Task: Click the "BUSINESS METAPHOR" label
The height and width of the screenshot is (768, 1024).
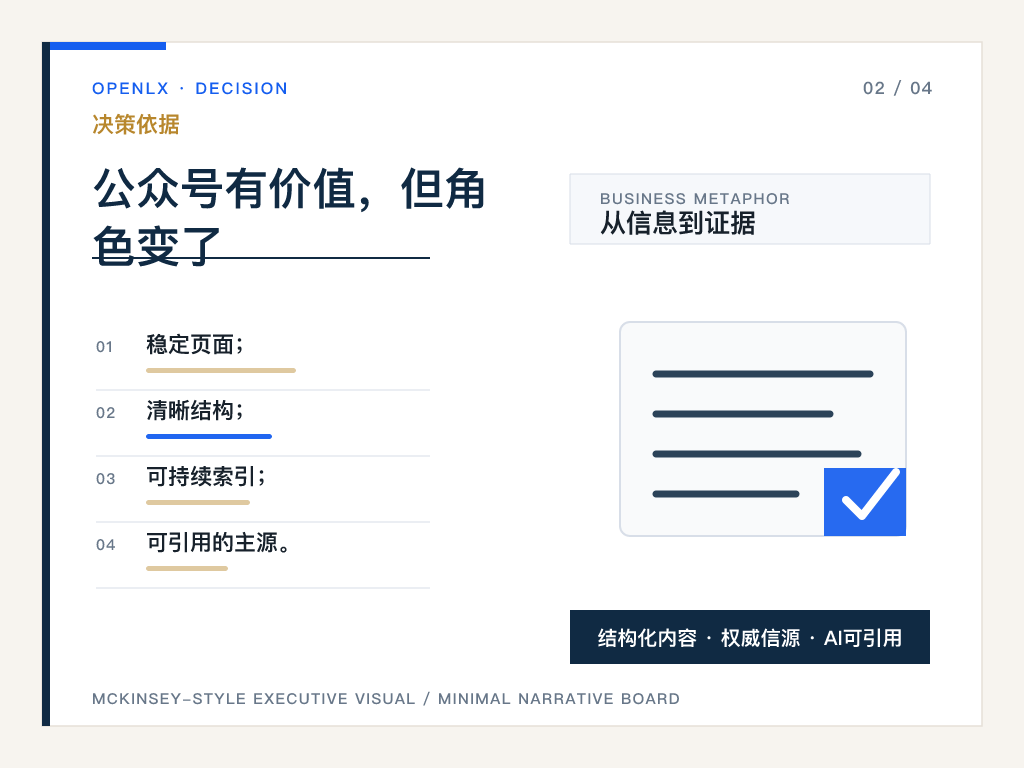Action: [695, 199]
